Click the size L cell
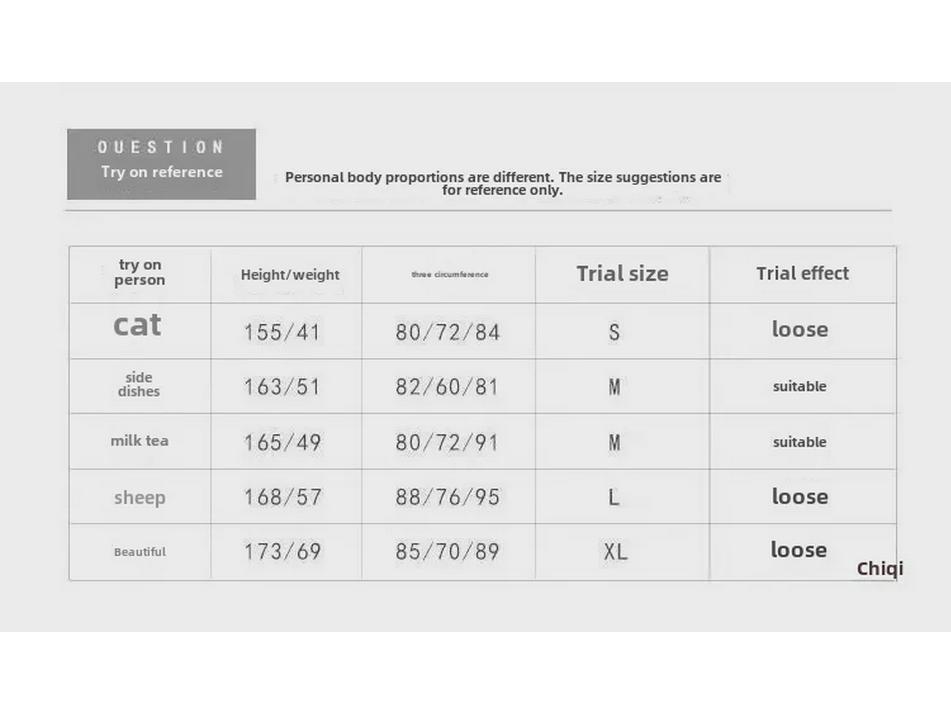This screenshot has width=951, height=714. pyautogui.click(x=614, y=497)
